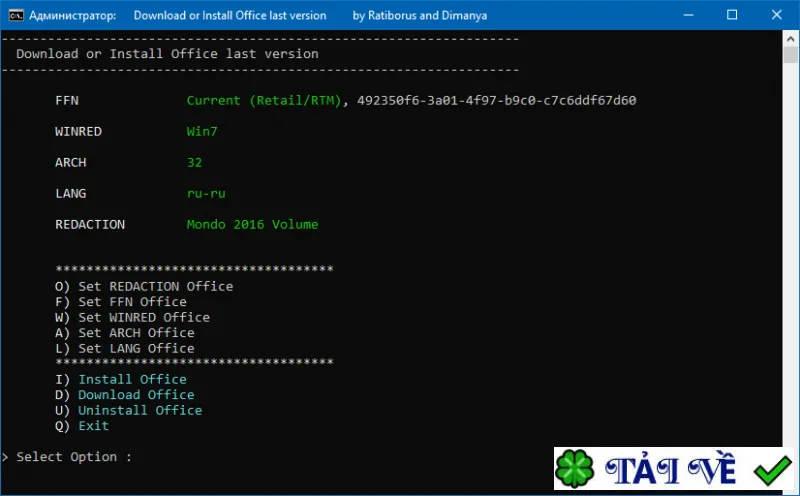Screen dimensions: 800x496
Task: Click the green clover icon
Action: 574,468
